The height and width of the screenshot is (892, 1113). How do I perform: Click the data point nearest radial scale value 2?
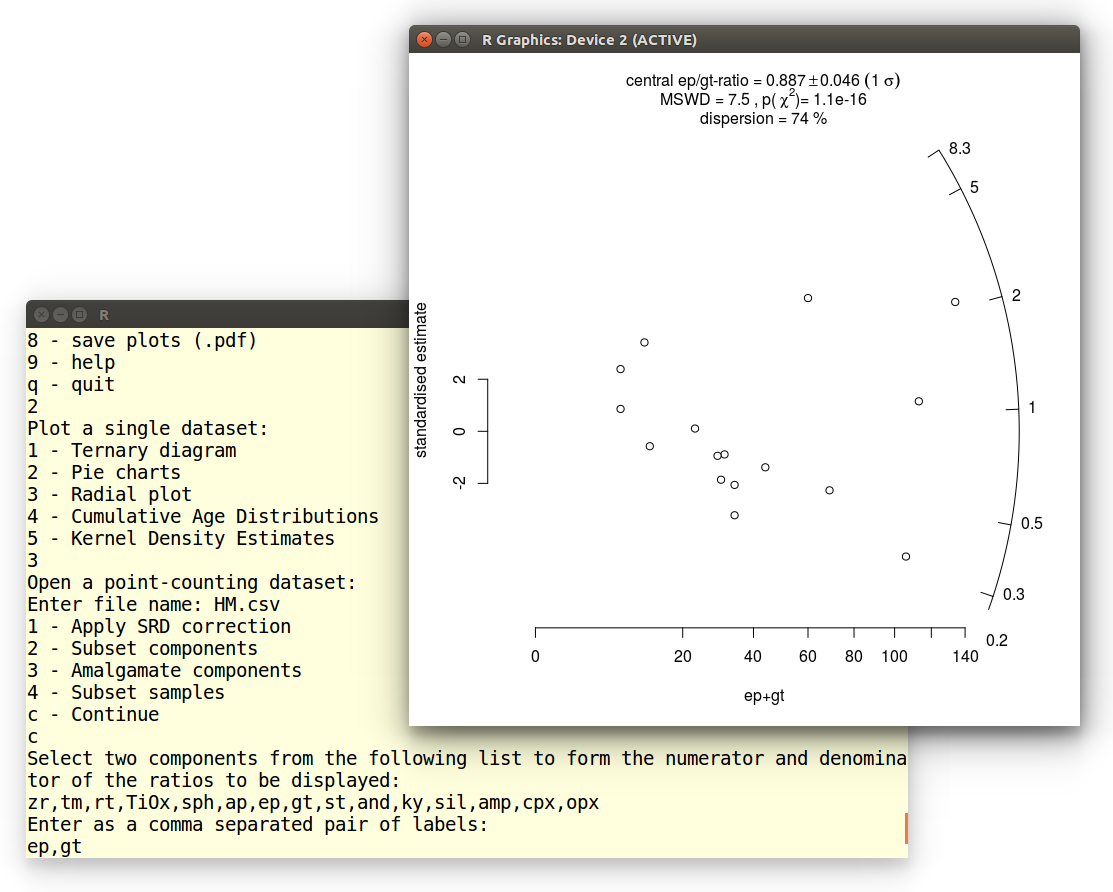click(955, 302)
